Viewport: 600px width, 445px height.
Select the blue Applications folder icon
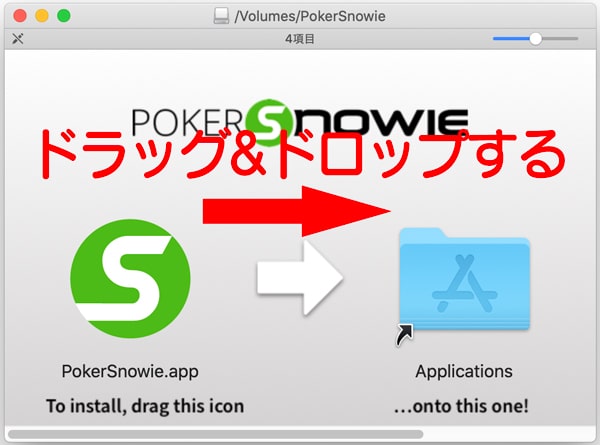pos(463,280)
